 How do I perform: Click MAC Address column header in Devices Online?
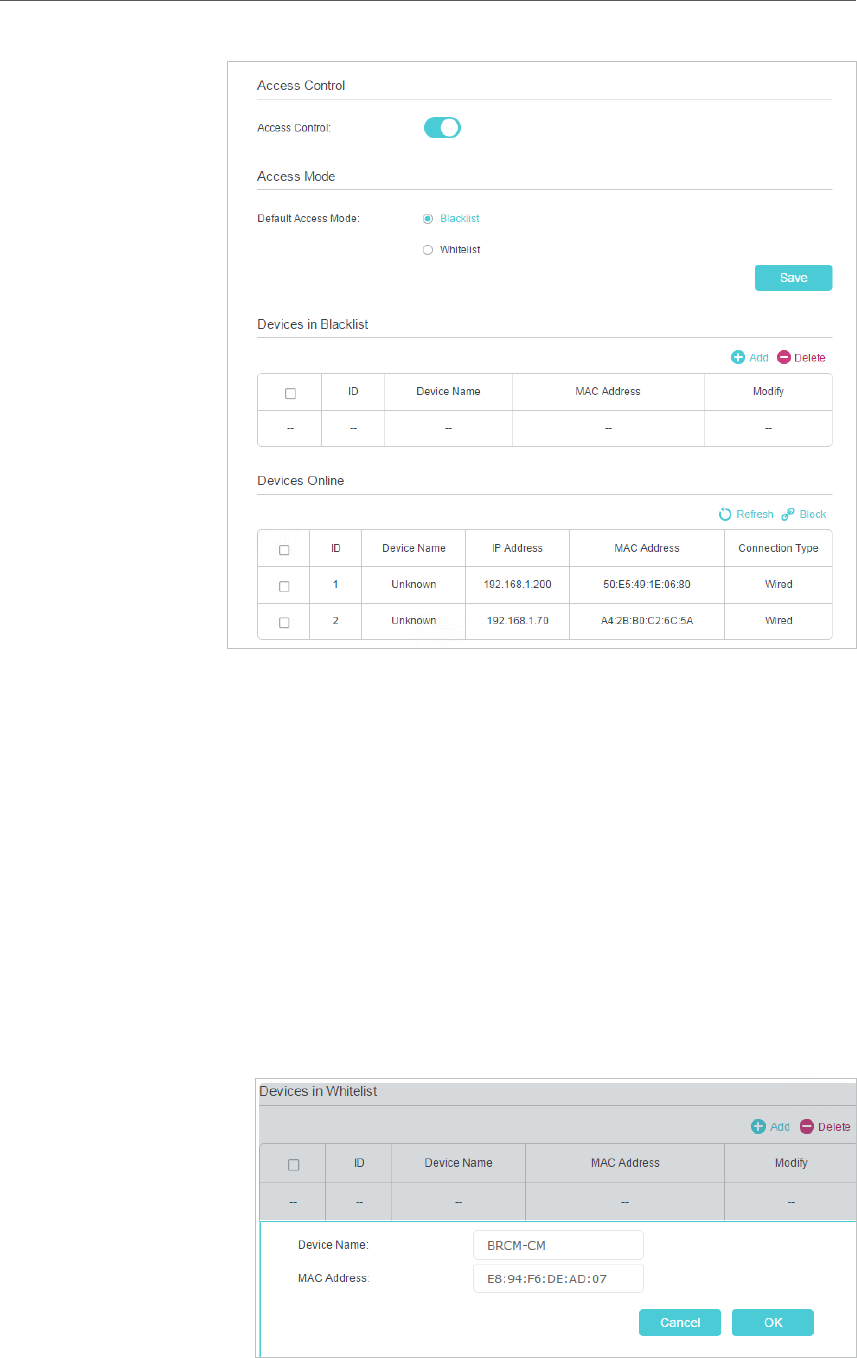pos(647,548)
